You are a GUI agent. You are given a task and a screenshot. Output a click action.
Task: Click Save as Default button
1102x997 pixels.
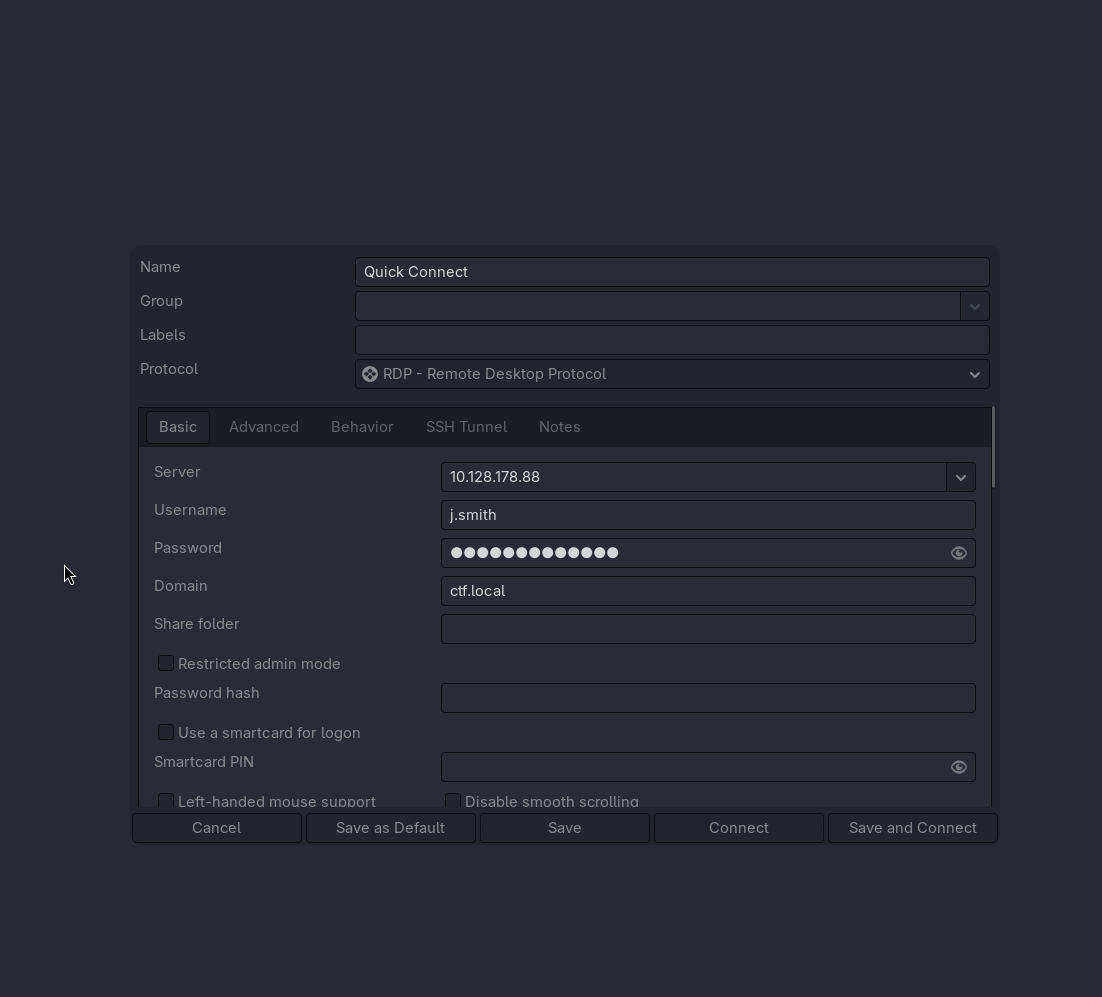click(390, 828)
